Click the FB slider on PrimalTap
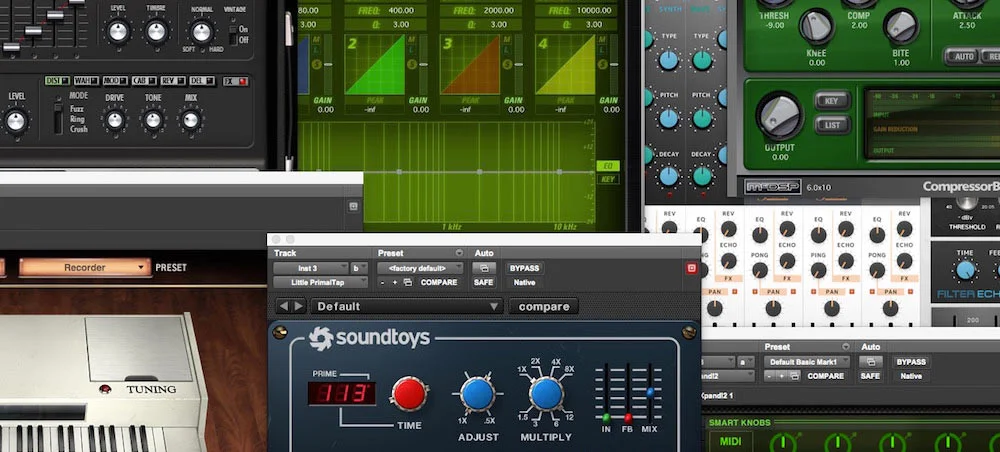Viewport: 1000px width, 452px height. coord(628,418)
